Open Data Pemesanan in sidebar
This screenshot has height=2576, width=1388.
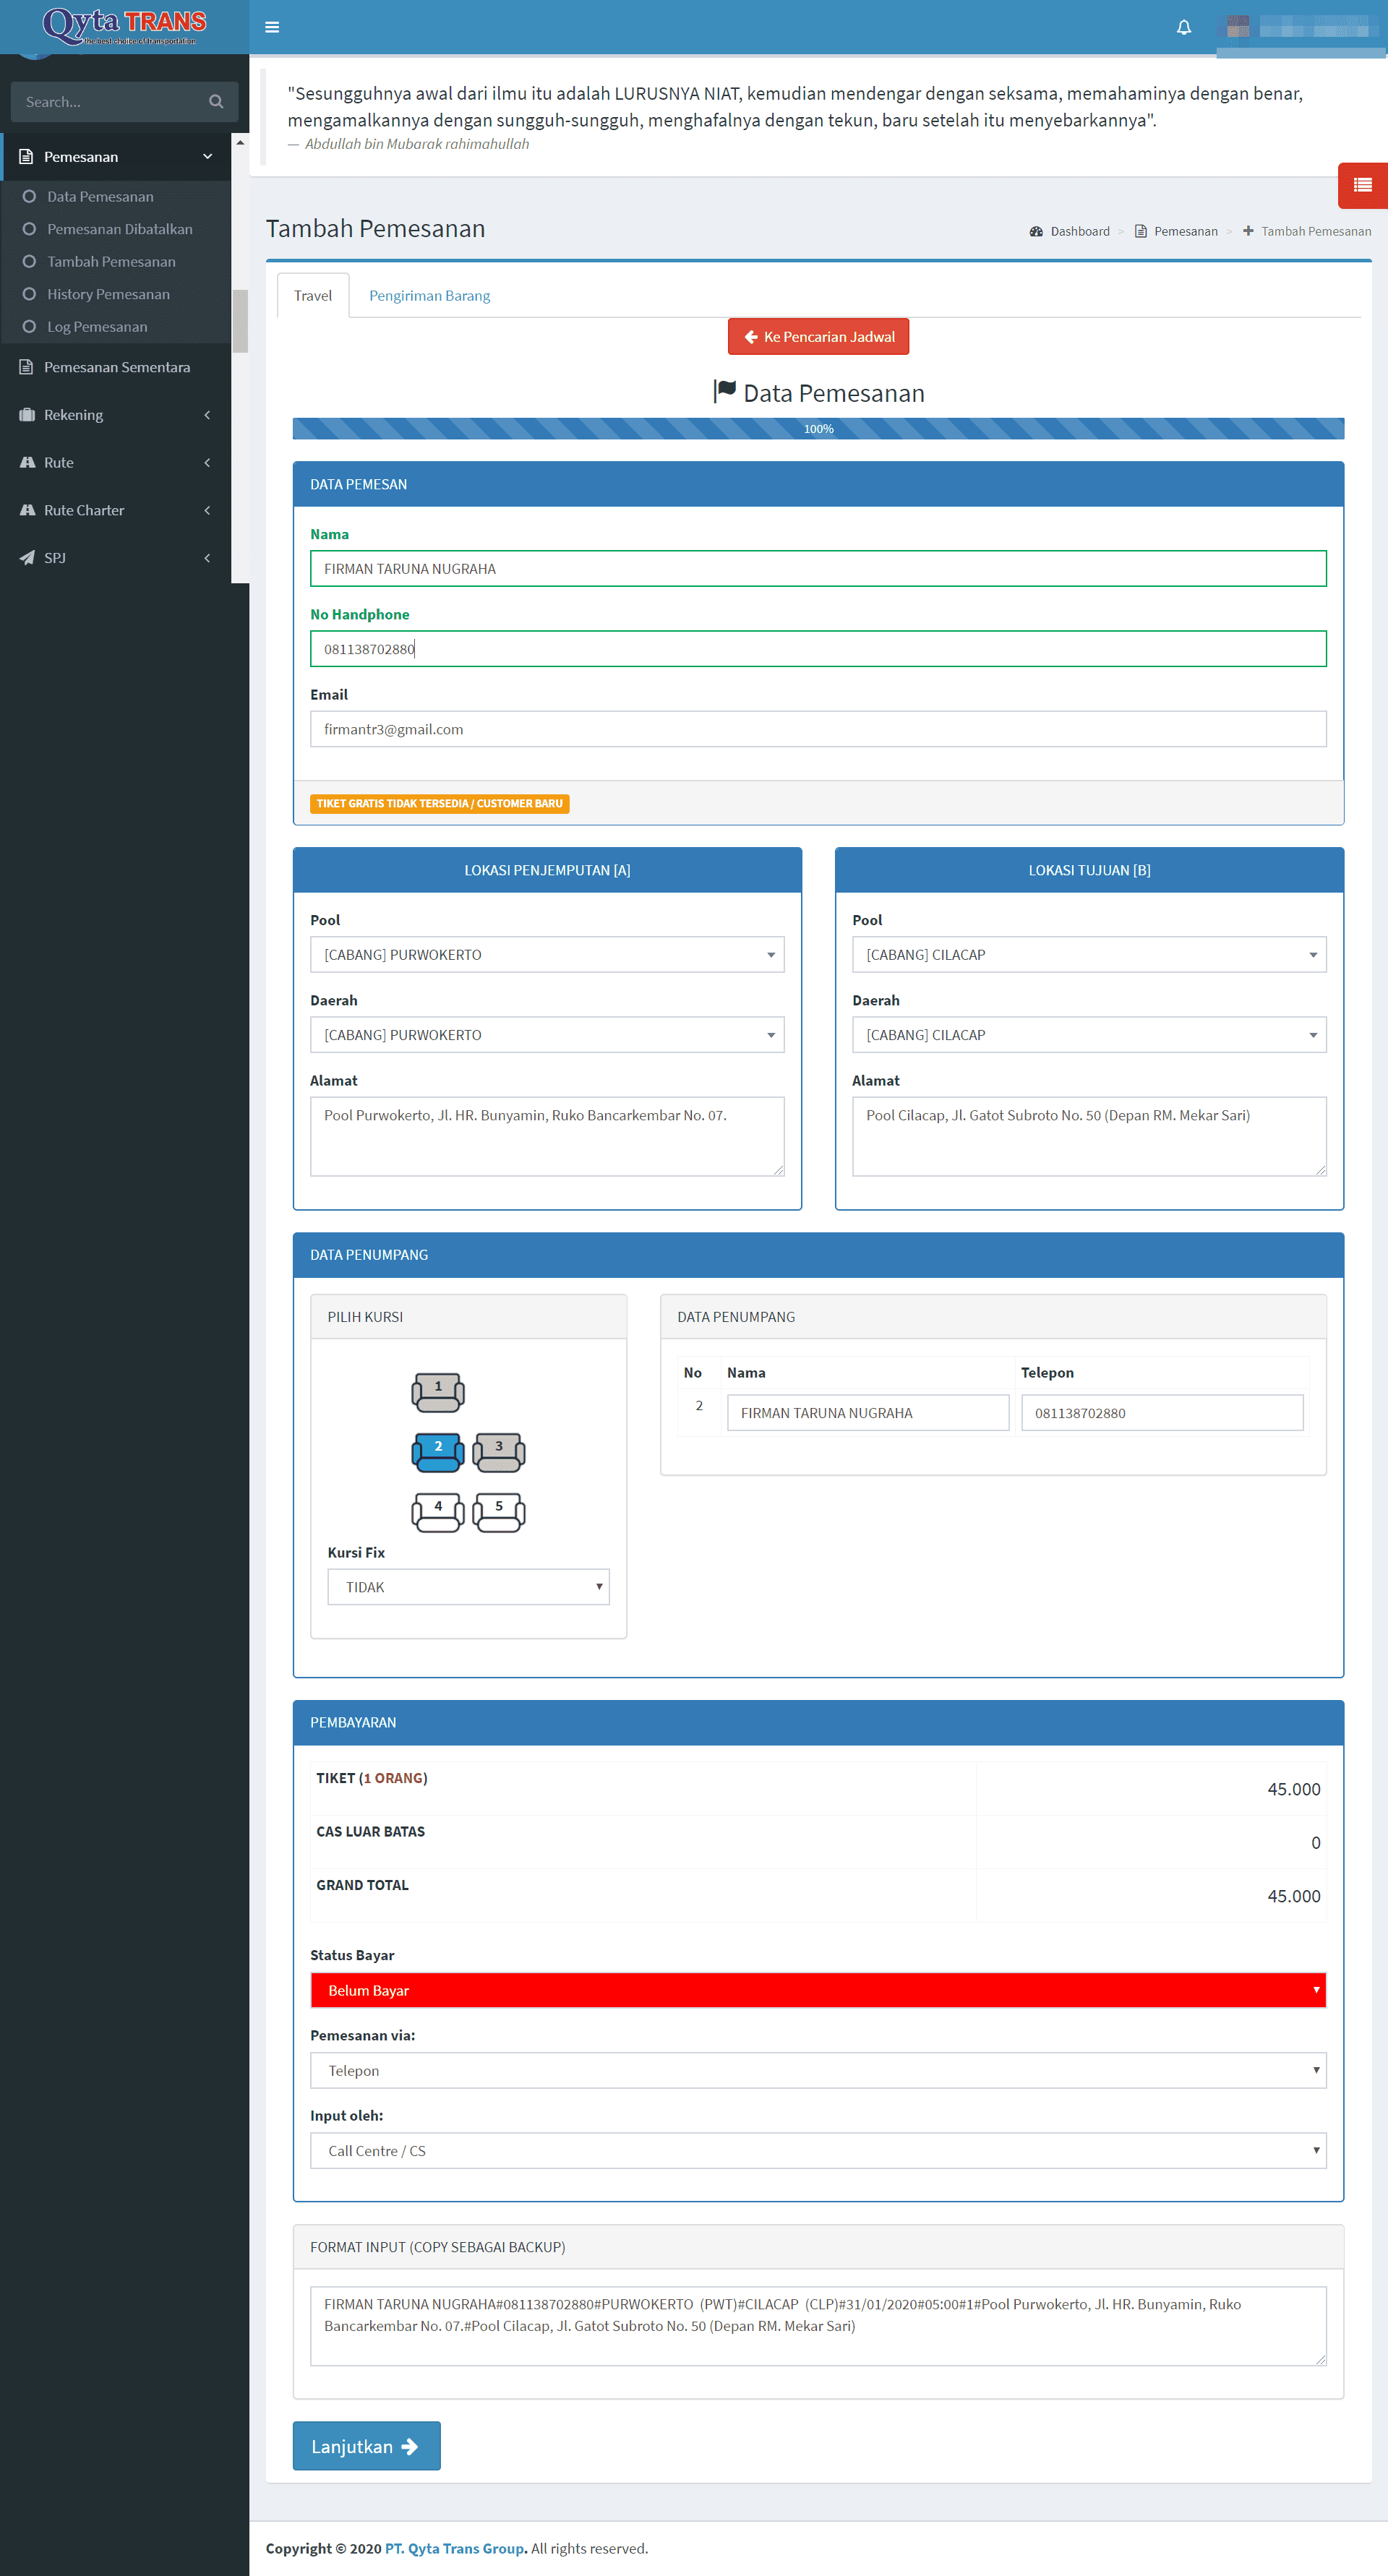[100, 197]
